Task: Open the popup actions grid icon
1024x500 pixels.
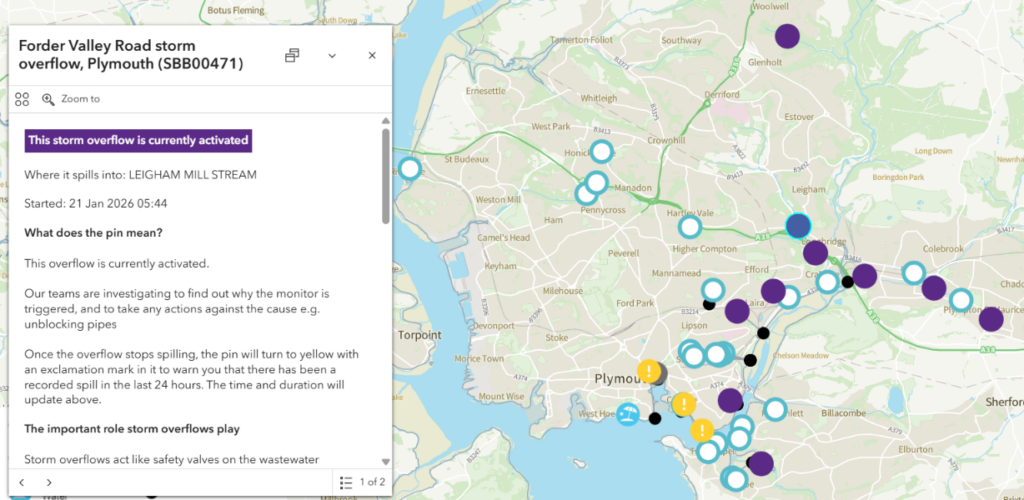Action: 22,99
